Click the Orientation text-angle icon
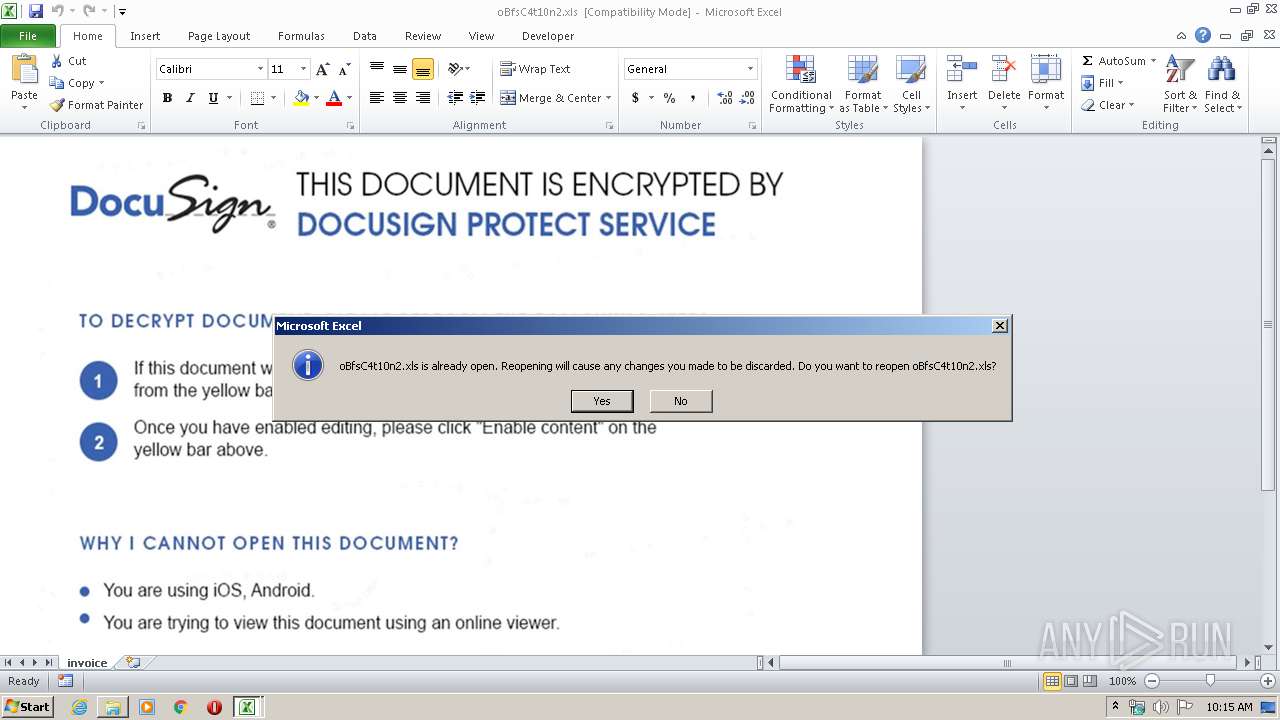 455,69
